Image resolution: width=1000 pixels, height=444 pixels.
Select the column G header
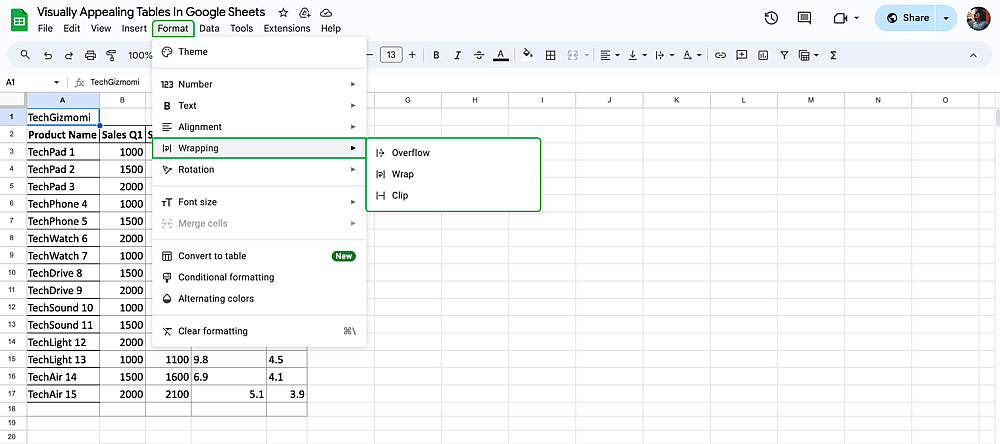coord(408,100)
